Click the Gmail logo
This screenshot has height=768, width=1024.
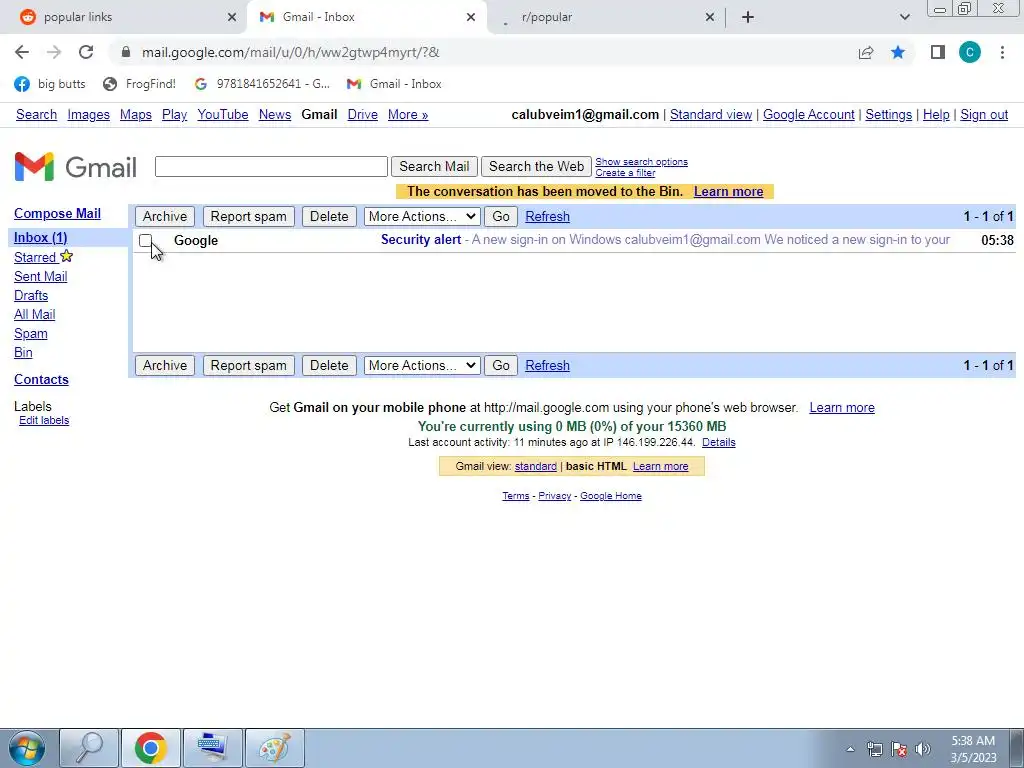75,167
